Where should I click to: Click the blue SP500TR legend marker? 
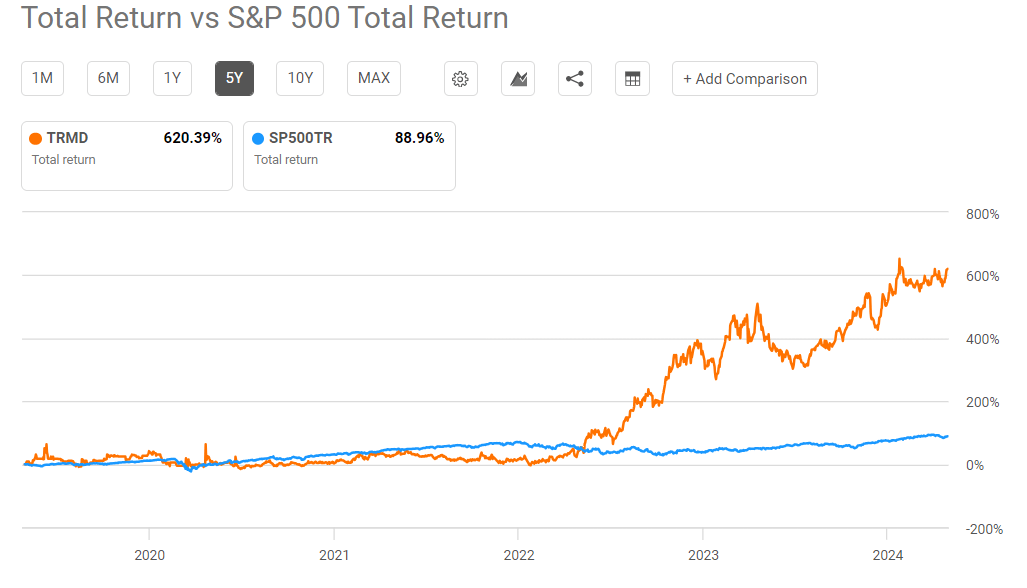(x=258, y=138)
